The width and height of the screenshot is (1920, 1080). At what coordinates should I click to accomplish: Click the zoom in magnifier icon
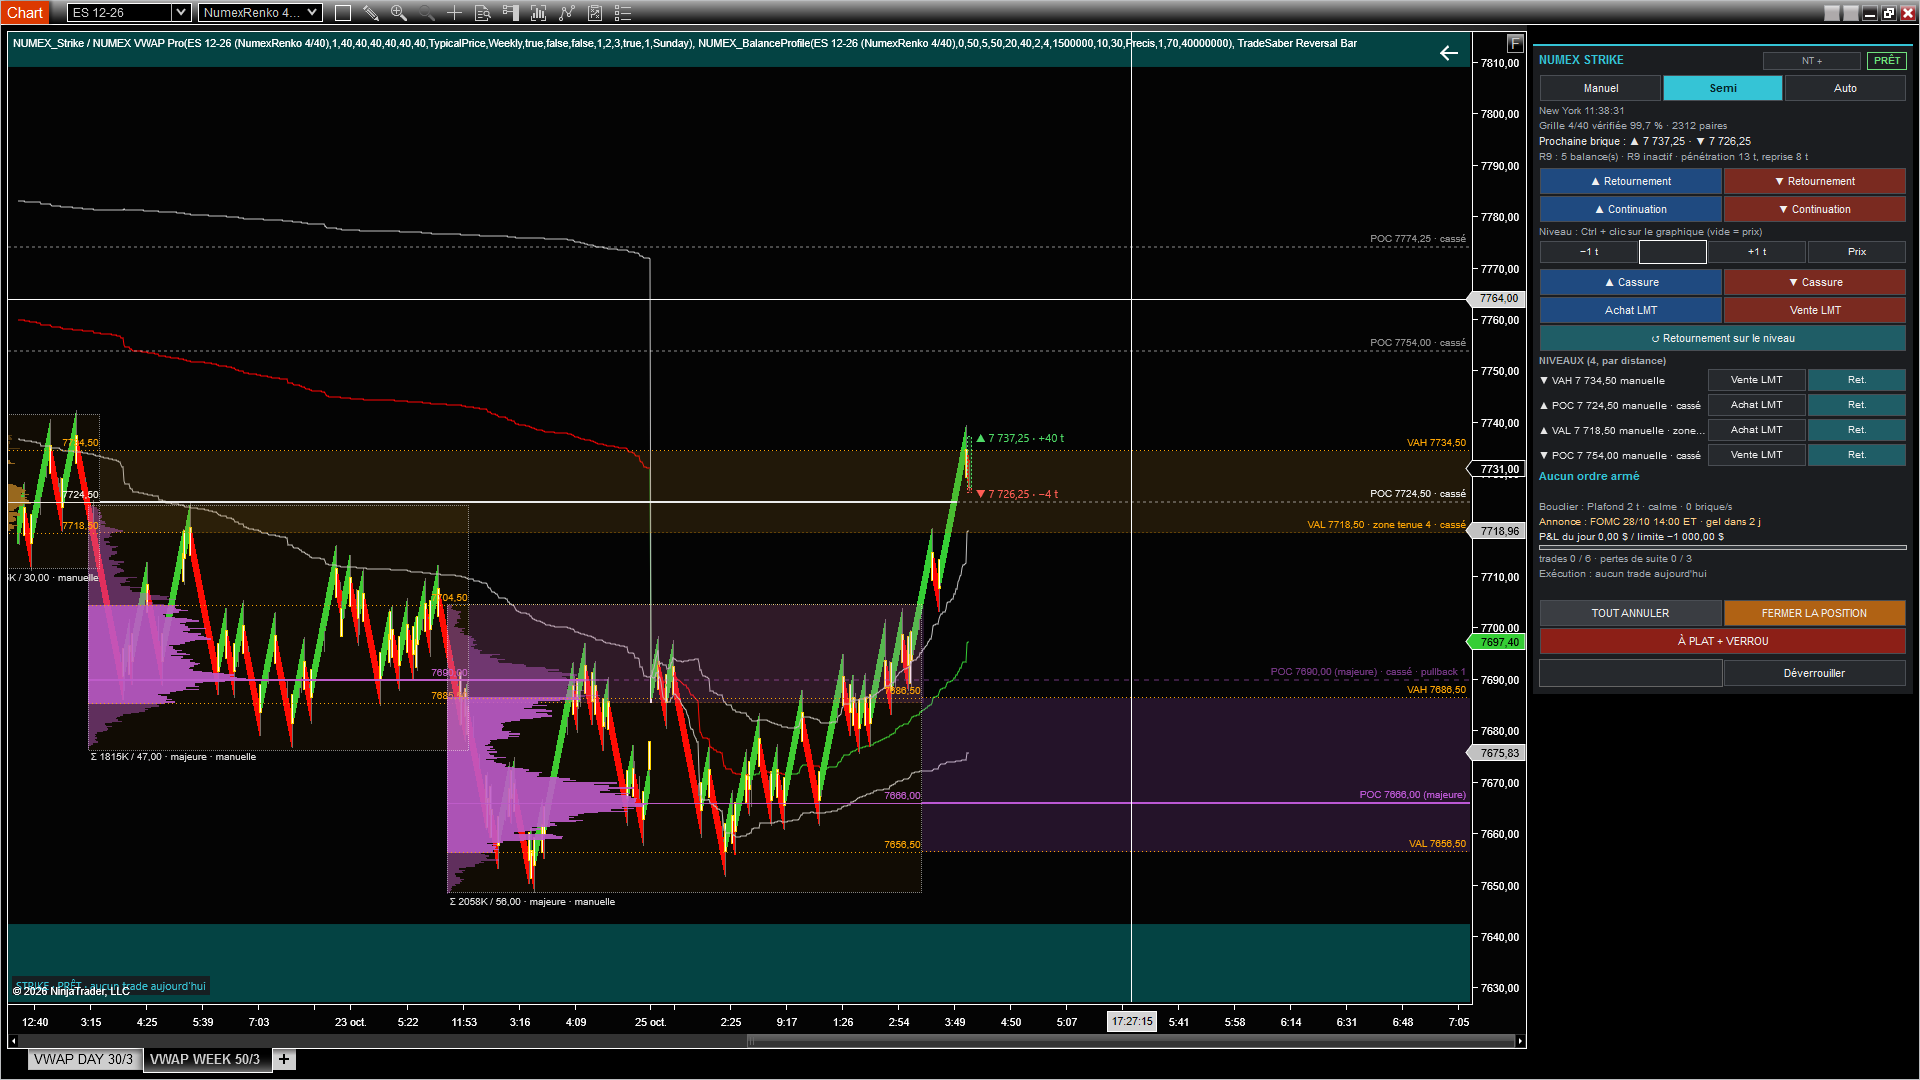pyautogui.click(x=398, y=13)
